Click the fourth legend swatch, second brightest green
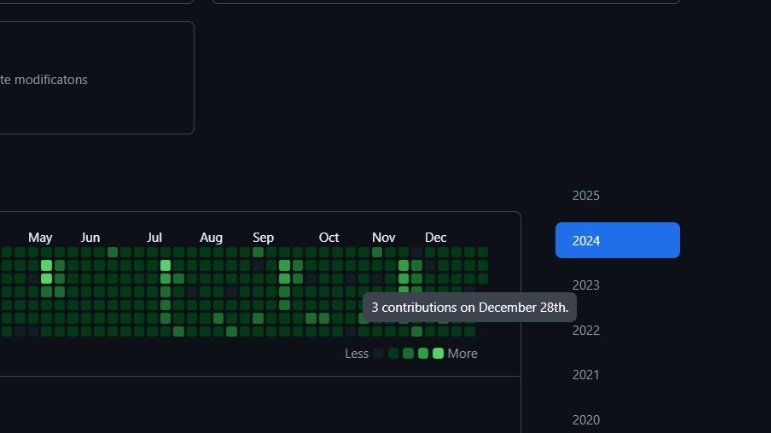Image resolution: width=771 pixels, height=433 pixels. tap(423, 353)
